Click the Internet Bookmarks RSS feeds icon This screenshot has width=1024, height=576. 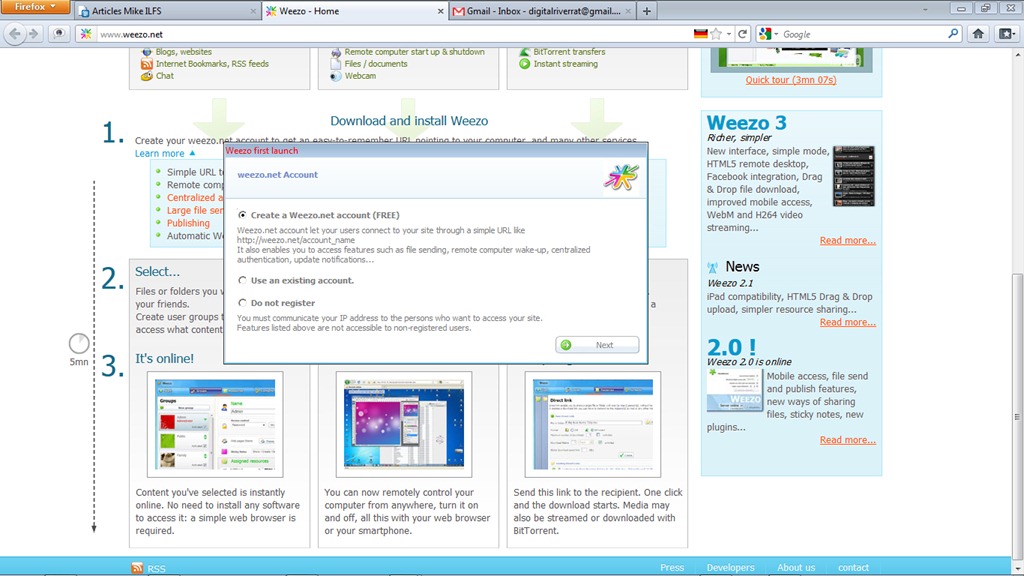[x=146, y=64]
